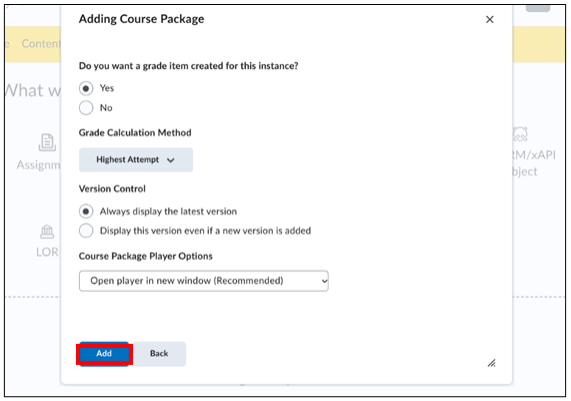The width and height of the screenshot is (571, 401).
Task: Click the Adding Course Package title
Action: (x=141, y=19)
